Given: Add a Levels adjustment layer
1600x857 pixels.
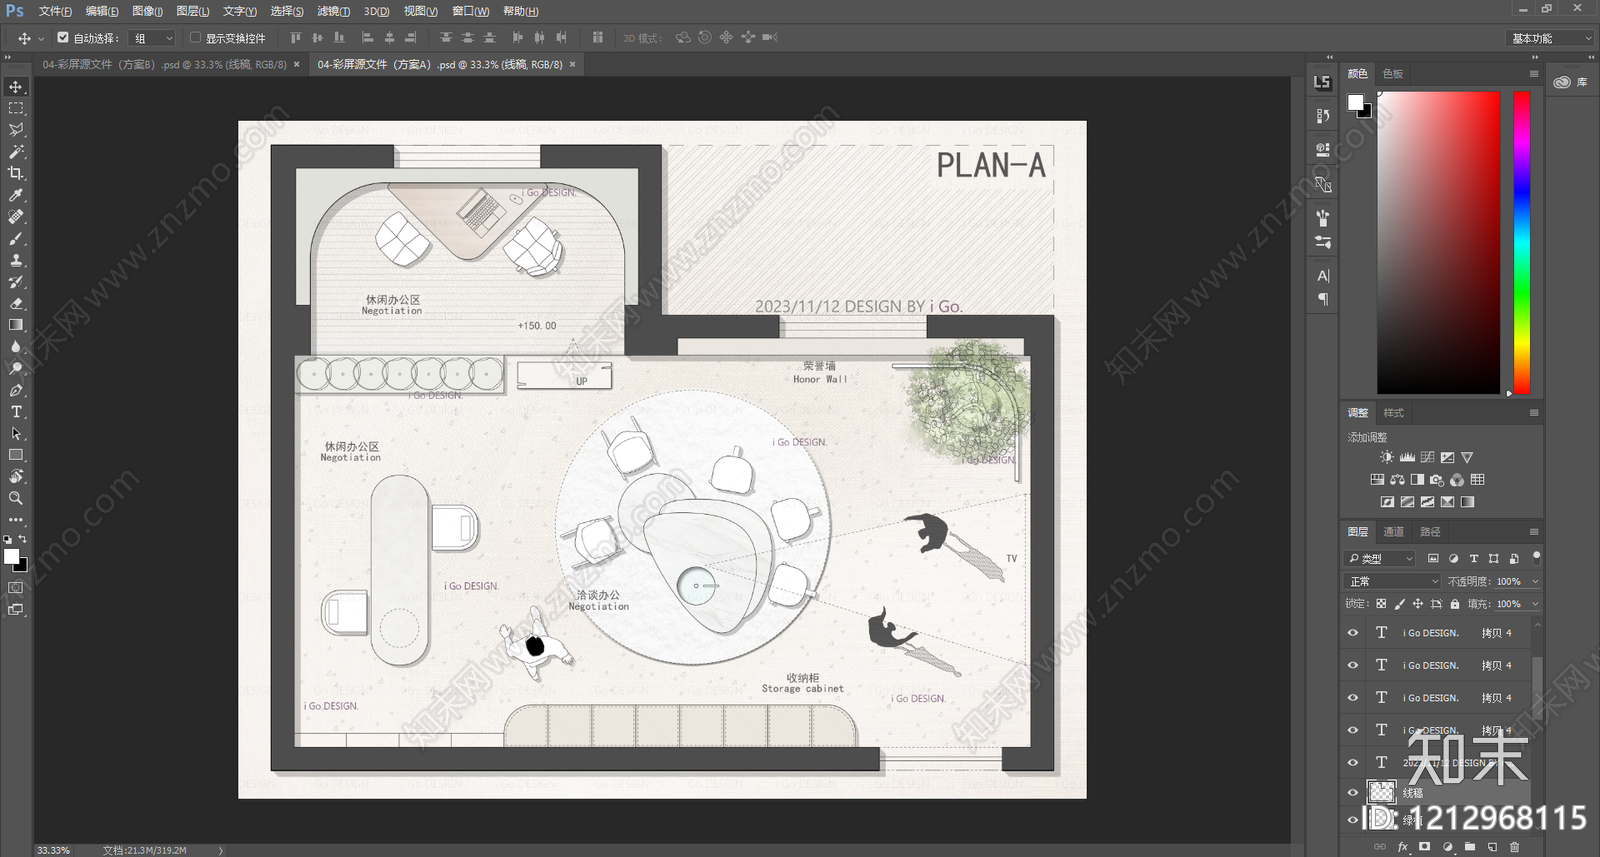Looking at the screenshot, I should pyautogui.click(x=1407, y=457).
